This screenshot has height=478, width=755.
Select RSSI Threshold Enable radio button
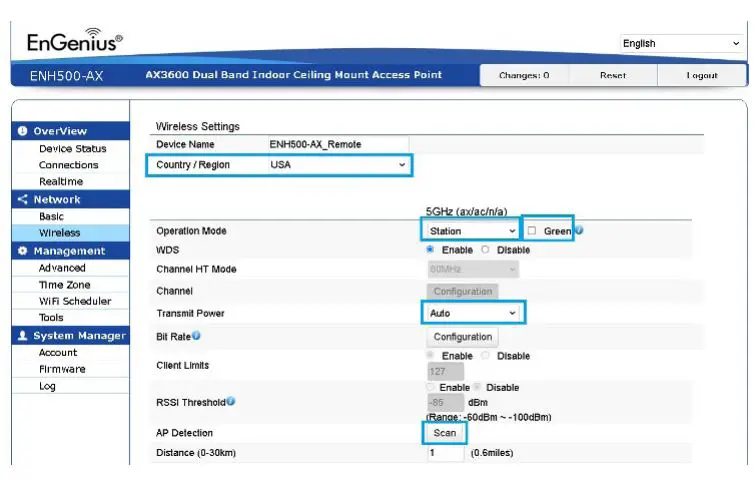[430, 387]
